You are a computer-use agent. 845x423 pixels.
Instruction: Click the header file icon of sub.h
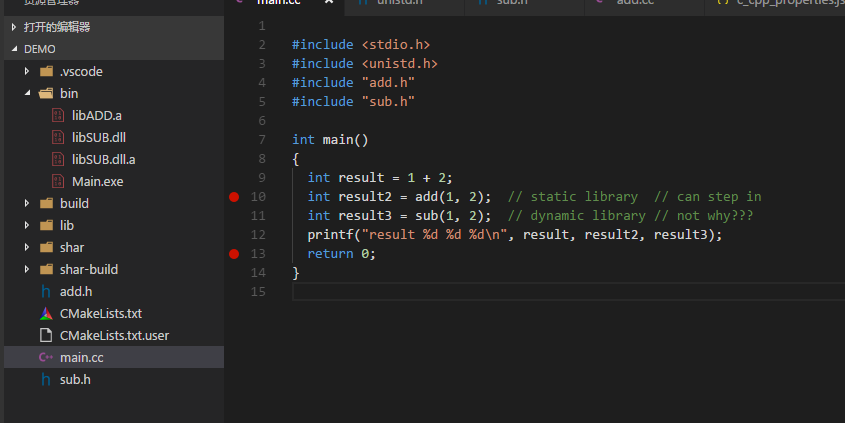click(46, 379)
